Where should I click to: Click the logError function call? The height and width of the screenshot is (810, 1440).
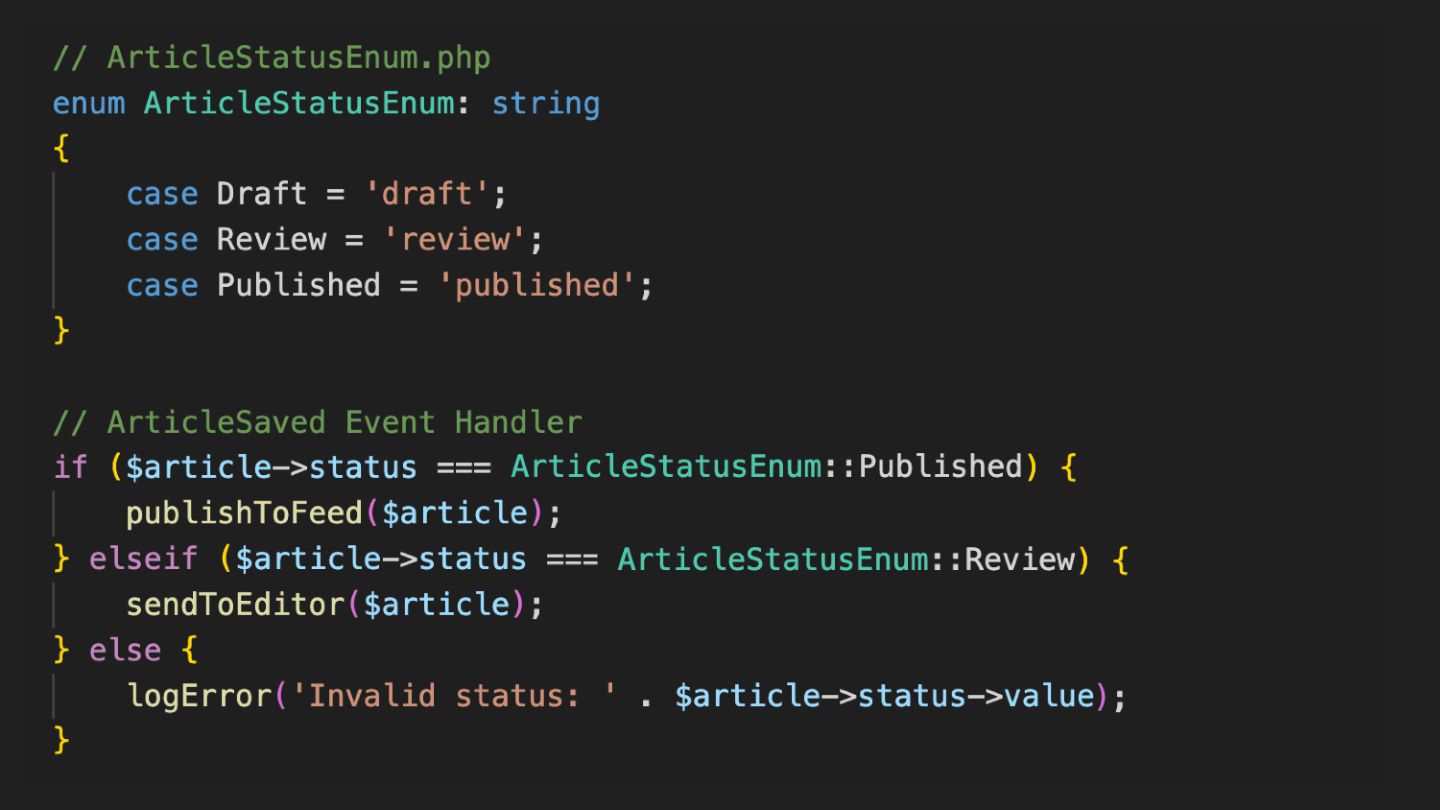pos(198,695)
